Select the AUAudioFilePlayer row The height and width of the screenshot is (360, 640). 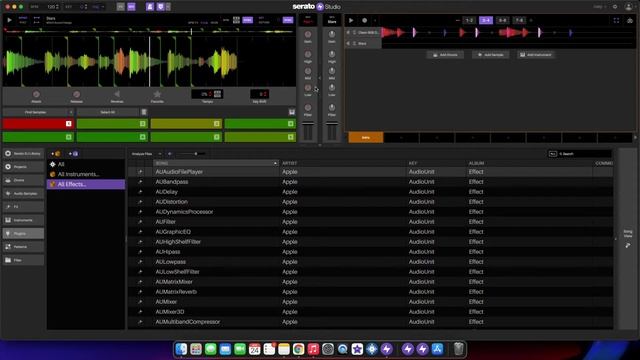coord(370,172)
